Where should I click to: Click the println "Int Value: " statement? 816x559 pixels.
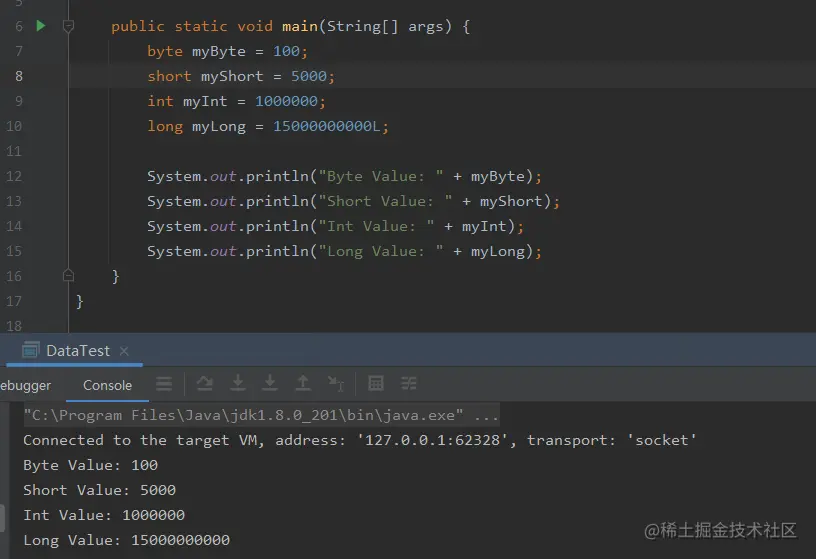(x=335, y=226)
